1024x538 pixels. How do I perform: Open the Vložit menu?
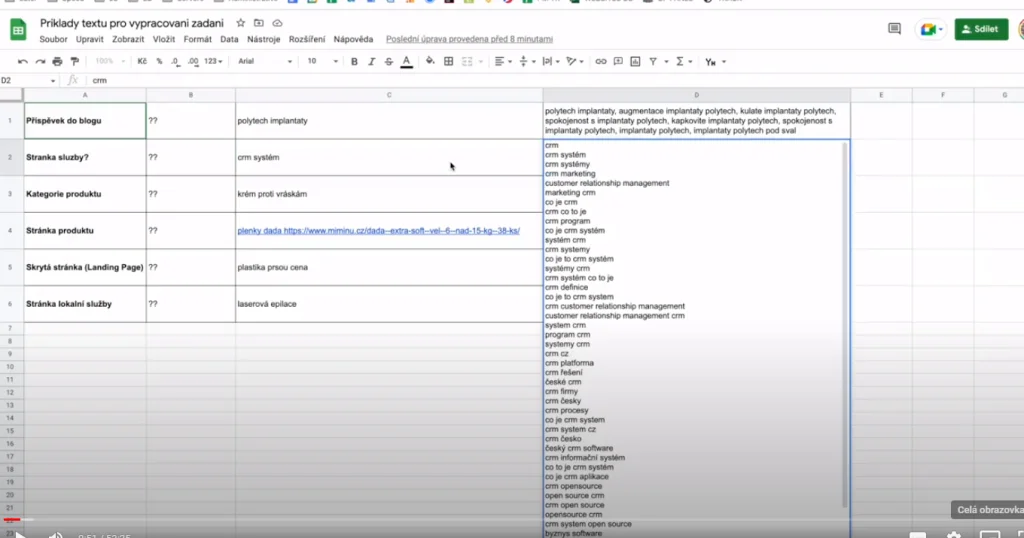(x=164, y=39)
